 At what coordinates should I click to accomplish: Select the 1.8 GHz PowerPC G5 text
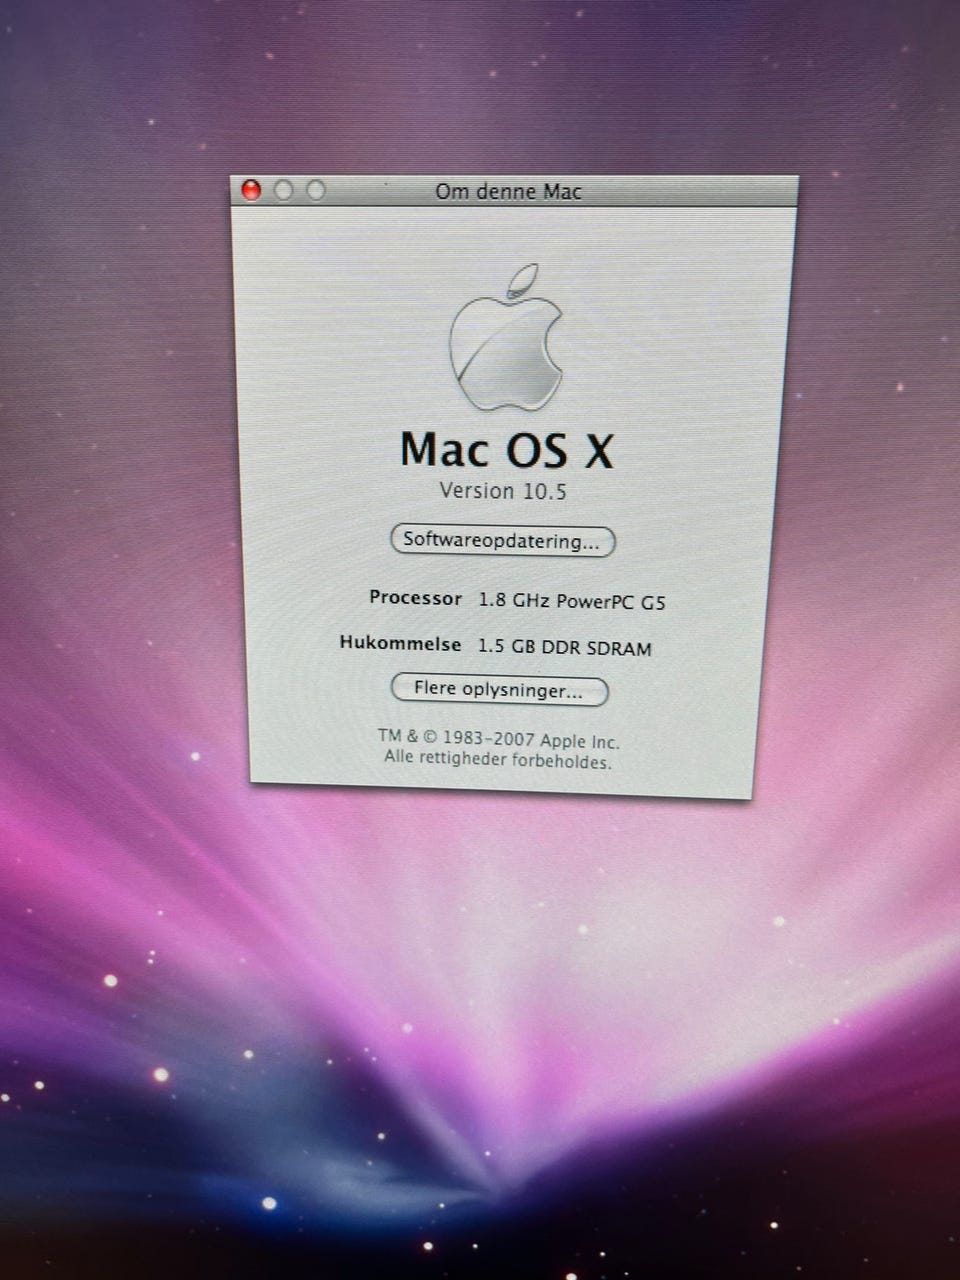(x=572, y=601)
